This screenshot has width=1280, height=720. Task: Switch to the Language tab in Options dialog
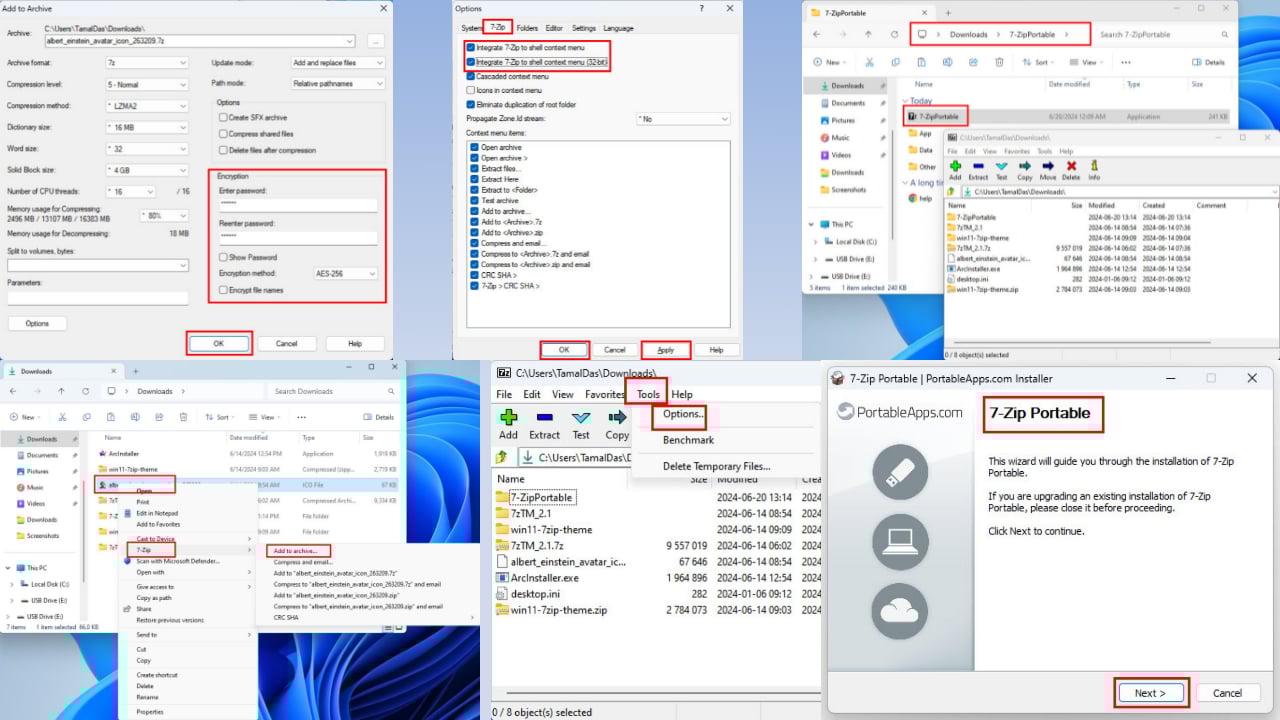pyautogui.click(x=618, y=28)
